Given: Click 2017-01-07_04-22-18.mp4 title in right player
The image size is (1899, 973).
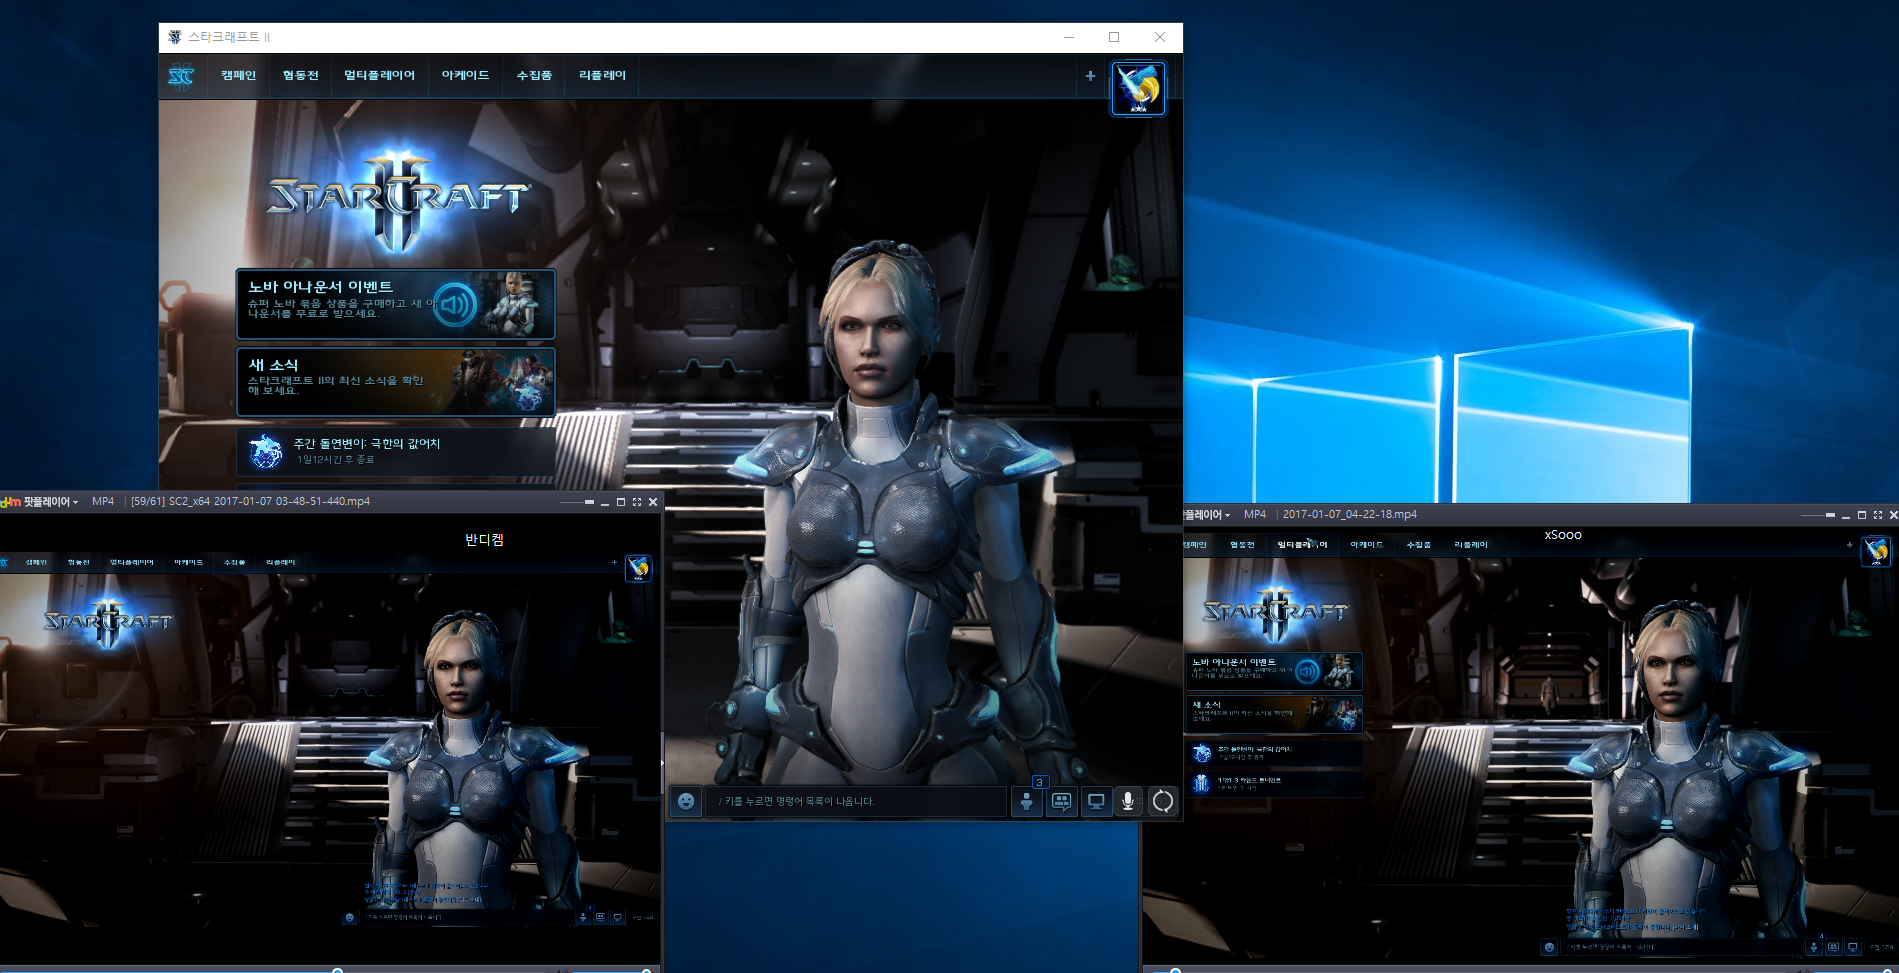Looking at the screenshot, I should (x=1350, y=514).
